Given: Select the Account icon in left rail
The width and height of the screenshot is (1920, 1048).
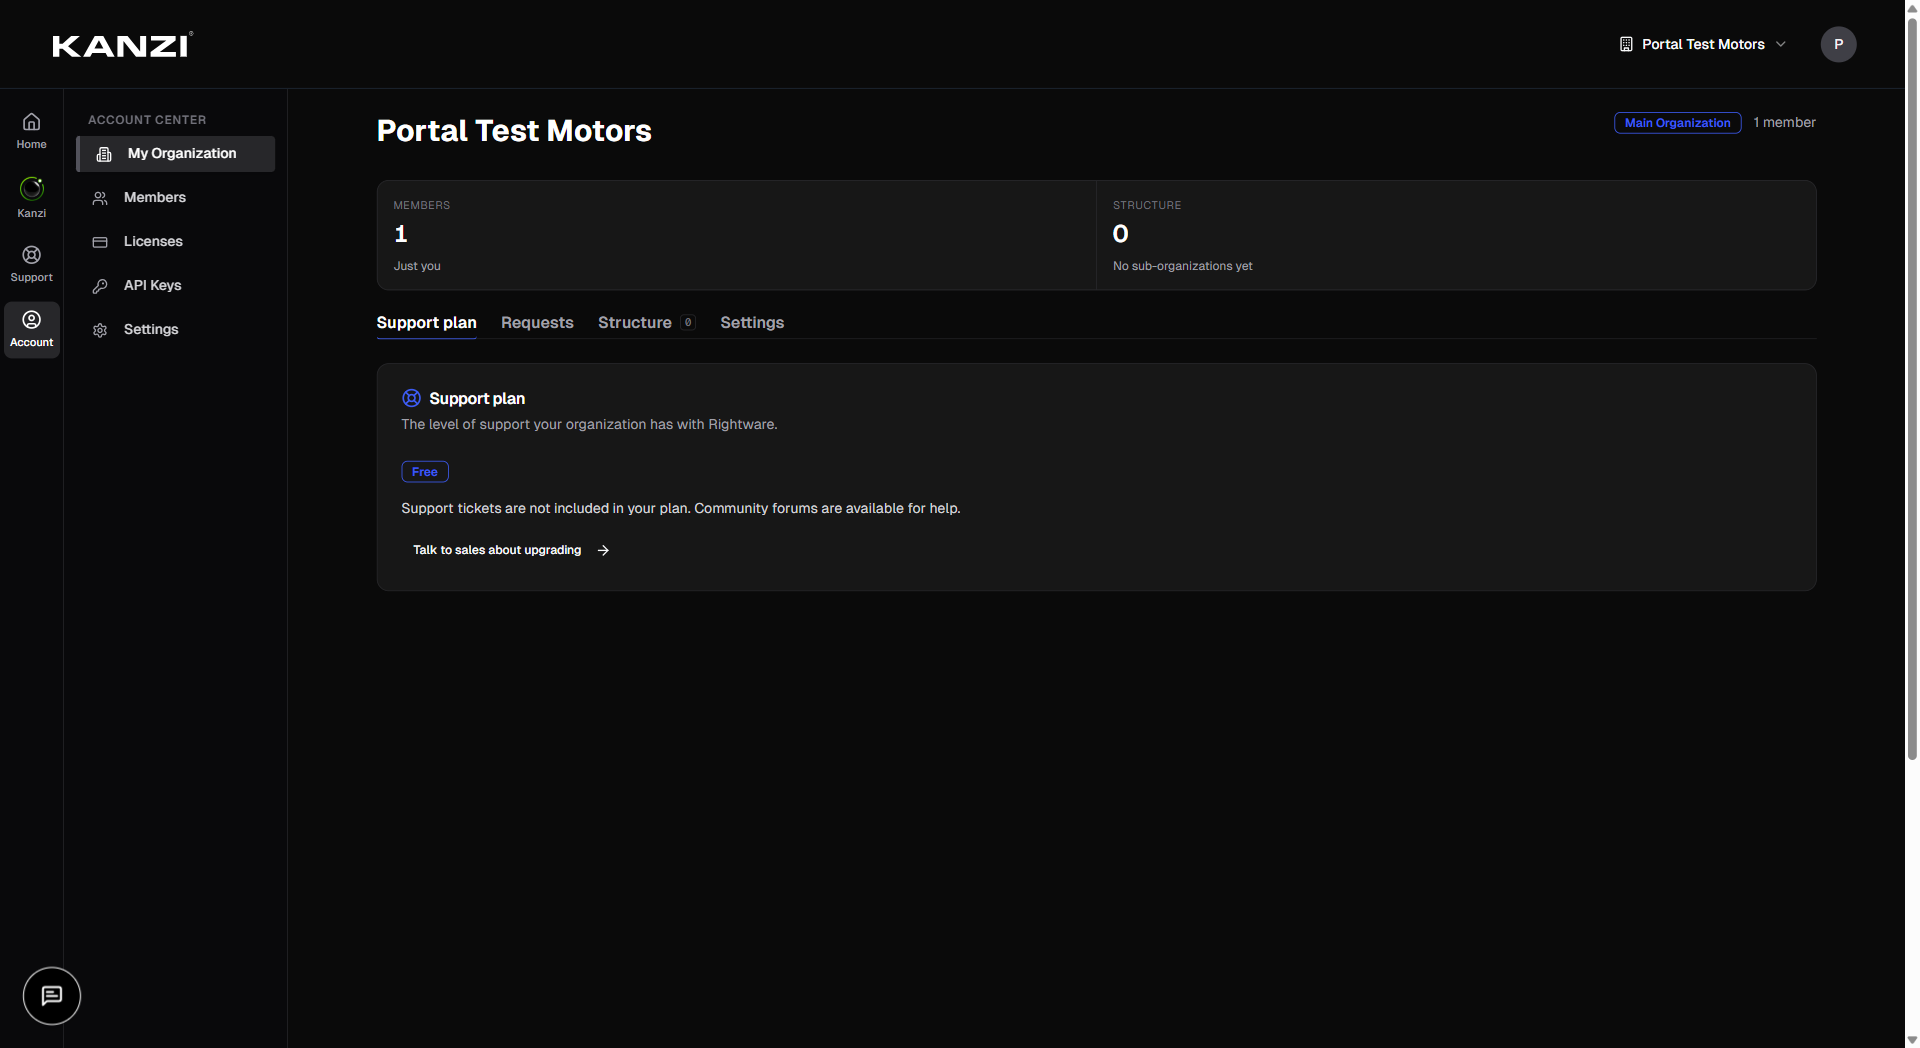Looking at the screenshot, I should click(31, 319).
